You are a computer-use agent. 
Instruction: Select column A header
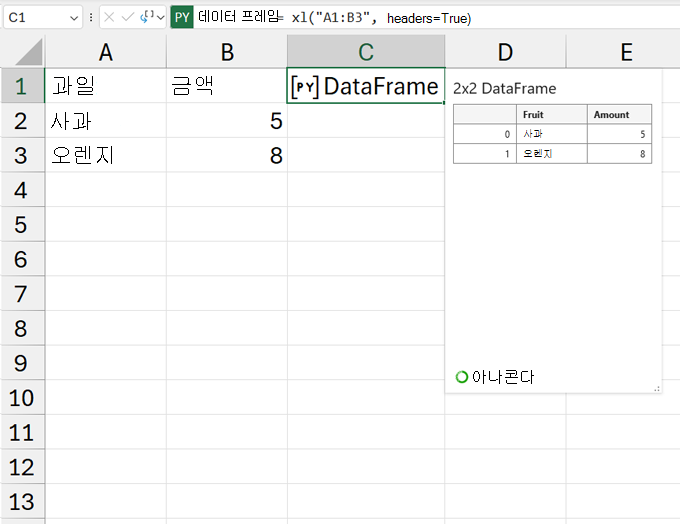[x=106, y=52]
